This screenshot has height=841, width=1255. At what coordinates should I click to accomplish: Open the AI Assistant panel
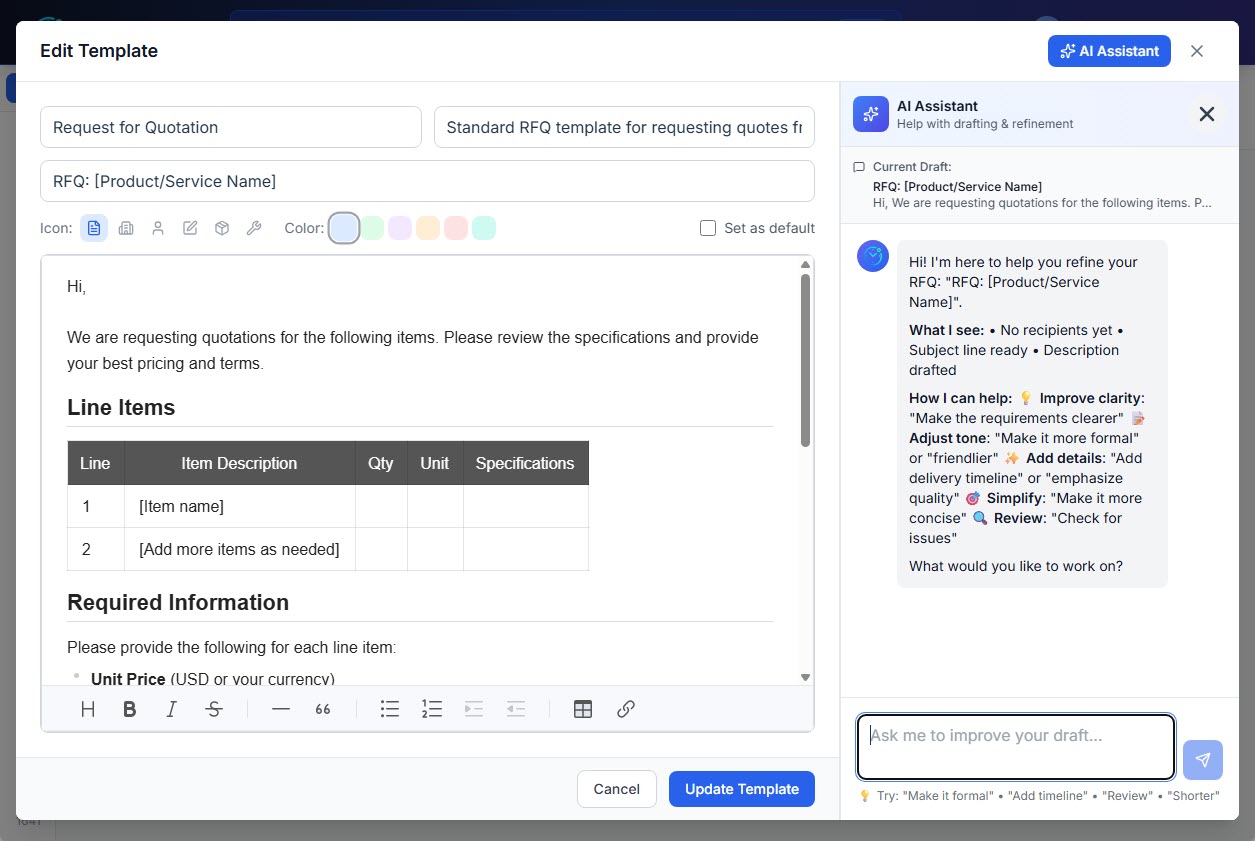point(1109,50)
